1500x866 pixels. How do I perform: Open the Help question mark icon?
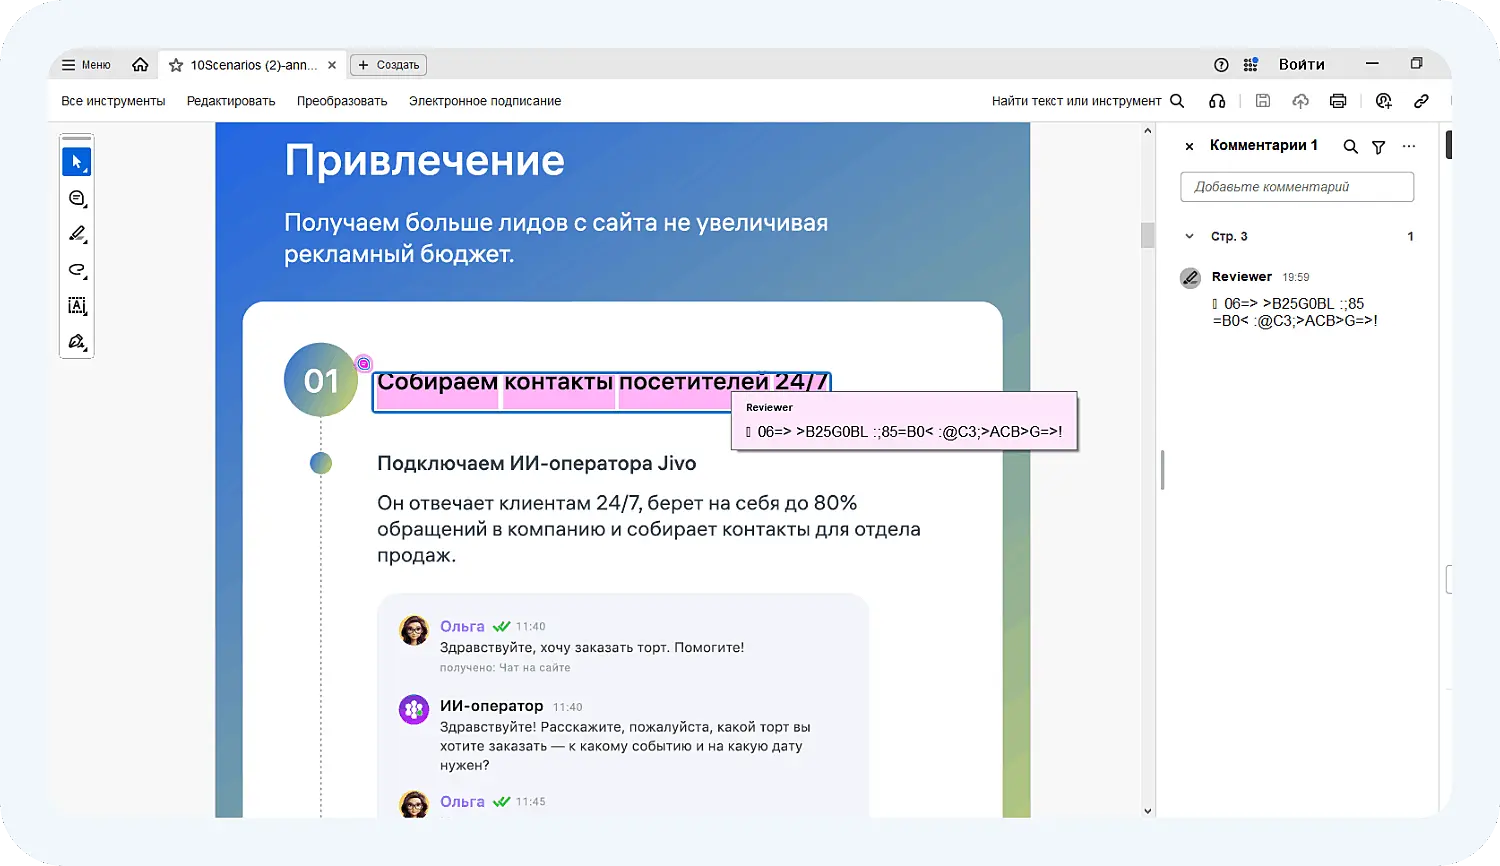pyautogui.click(x=1221, y=65)
